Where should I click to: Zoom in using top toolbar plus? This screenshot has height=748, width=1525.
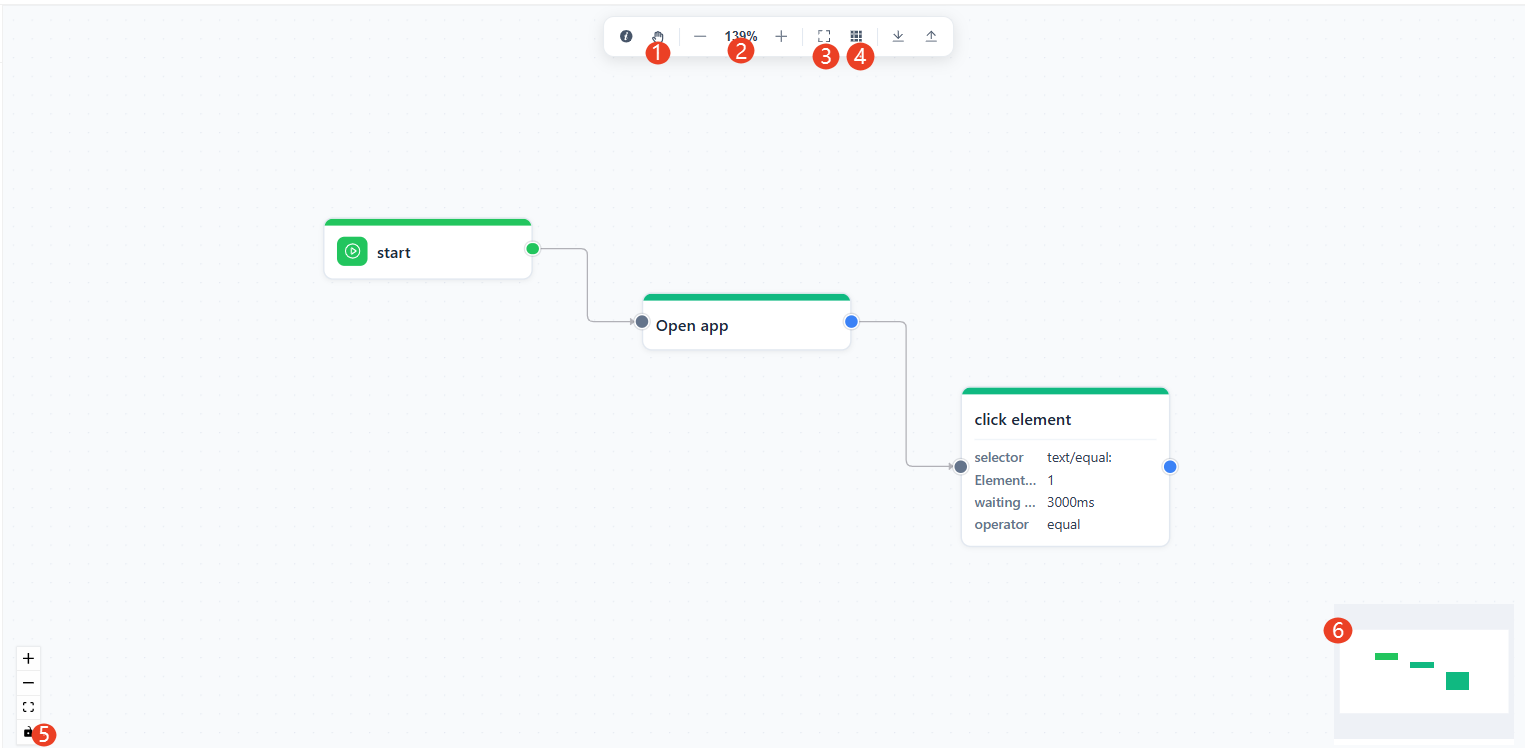[x=781, y=36]
